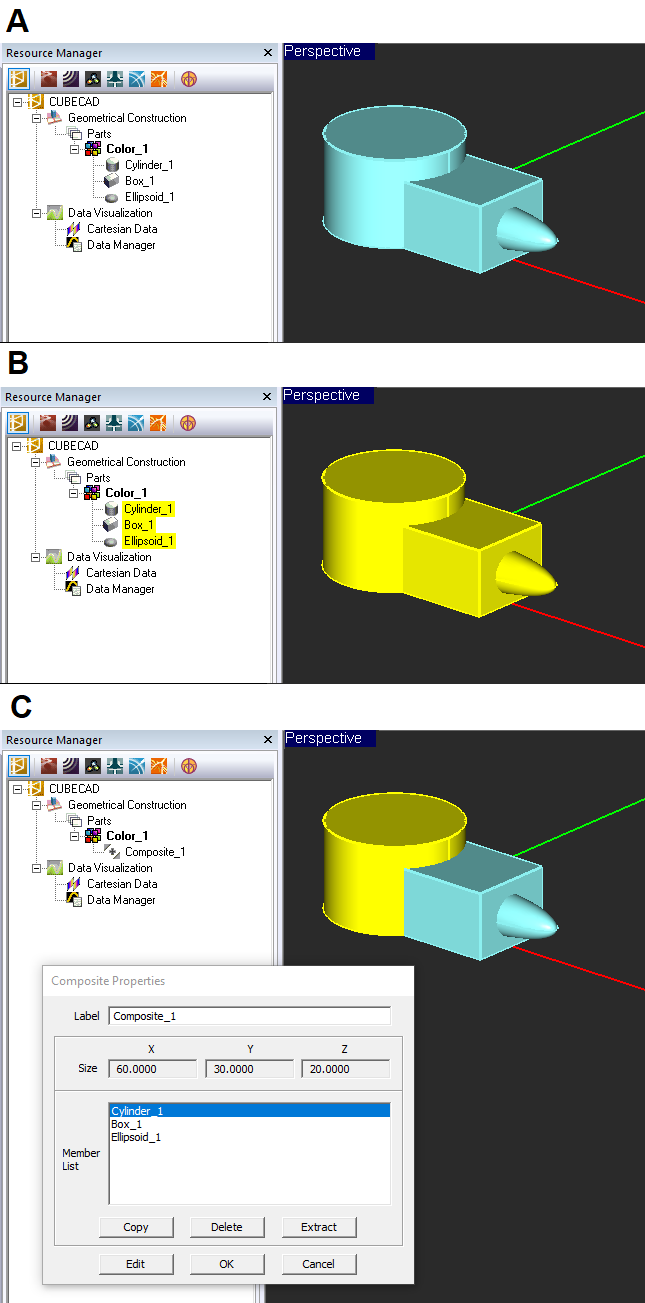Viewport: 645px width, 1303px height.
Task: Collapse Geometrical Construction node in panel A
Action: [35, 118]
